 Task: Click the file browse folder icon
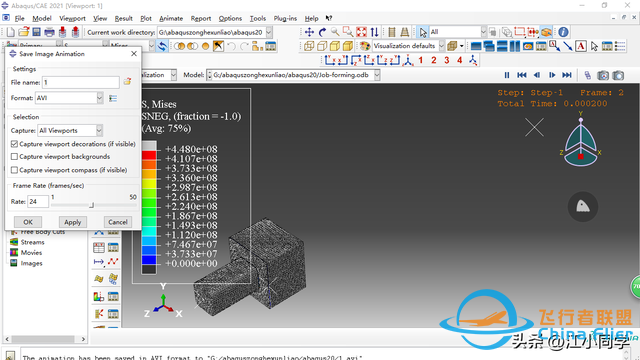[x=127, y=82]
